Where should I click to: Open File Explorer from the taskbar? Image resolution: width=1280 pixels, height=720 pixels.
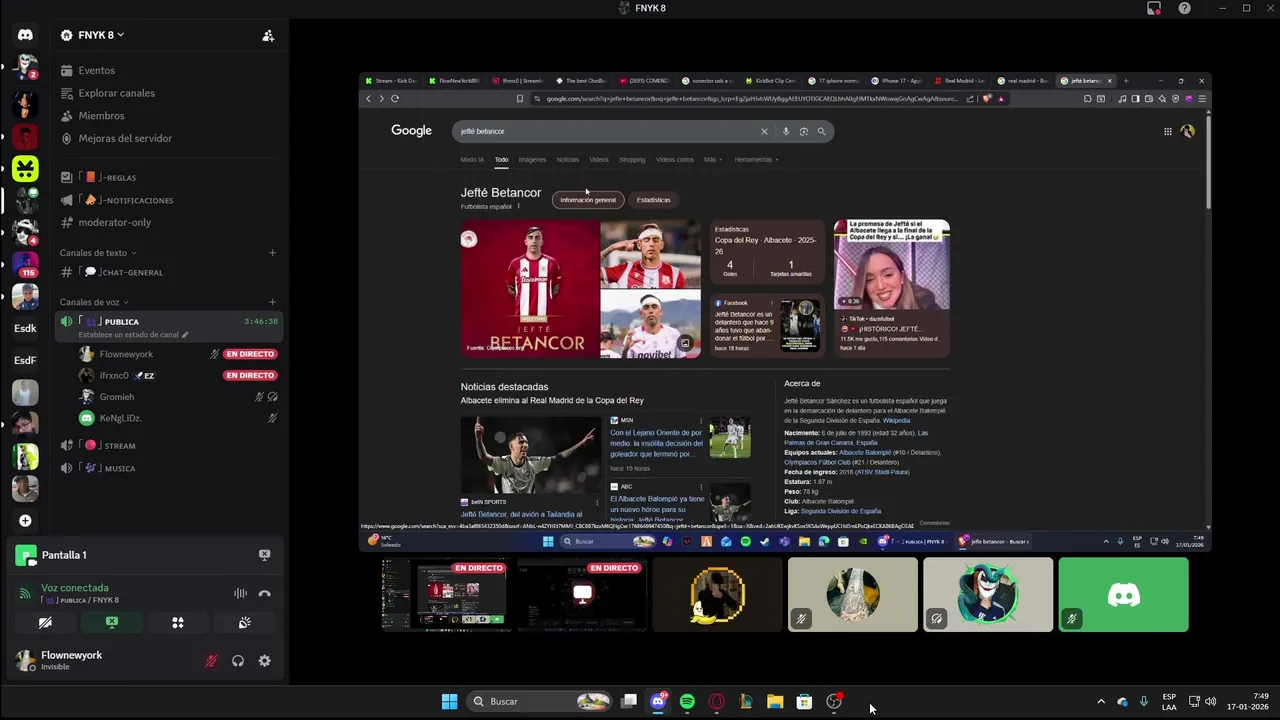click(775, 702)
